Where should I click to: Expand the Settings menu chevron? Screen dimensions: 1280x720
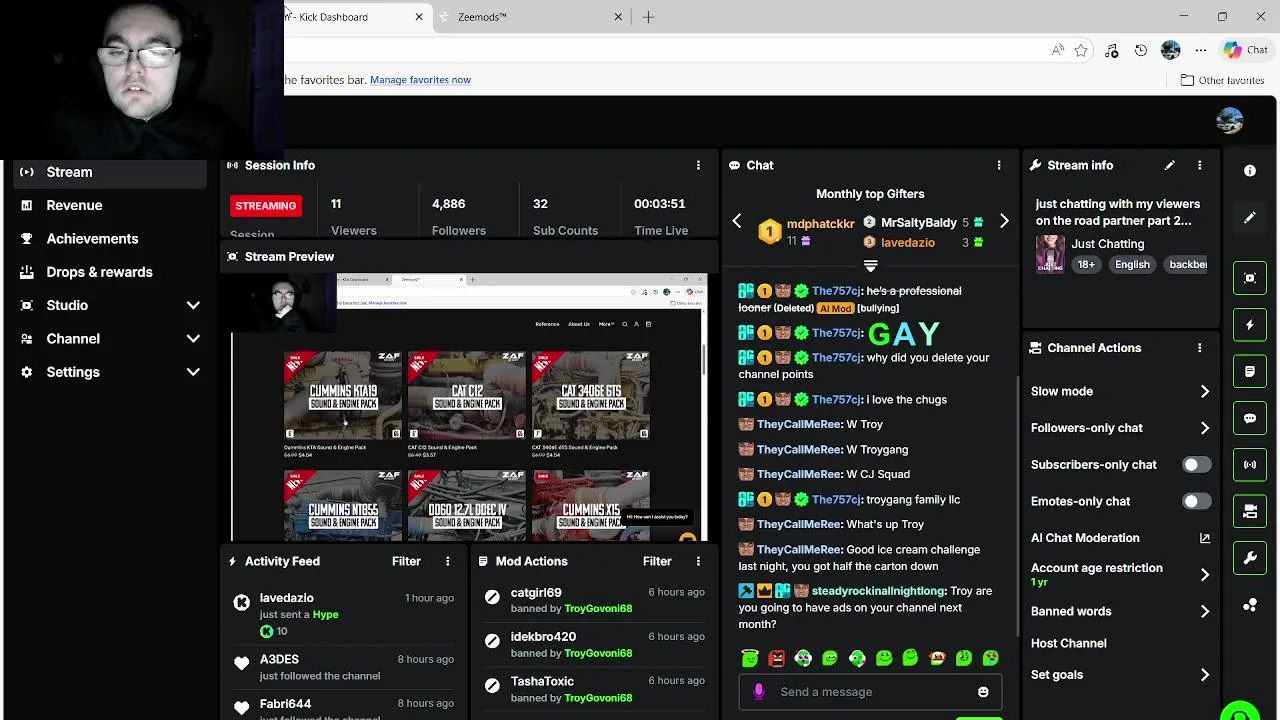pyautogui.click(x=193, y=372)
